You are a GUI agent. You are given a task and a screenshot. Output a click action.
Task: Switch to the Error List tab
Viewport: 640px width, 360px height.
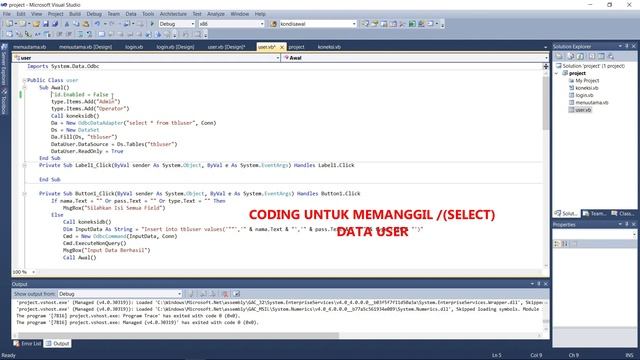click(28, 344)
